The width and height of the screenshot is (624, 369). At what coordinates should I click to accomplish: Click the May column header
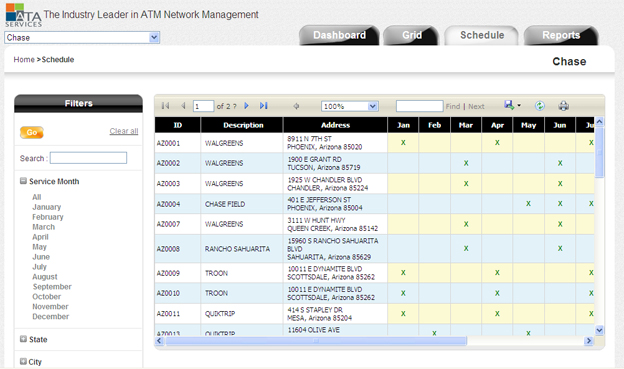(528, 125)
